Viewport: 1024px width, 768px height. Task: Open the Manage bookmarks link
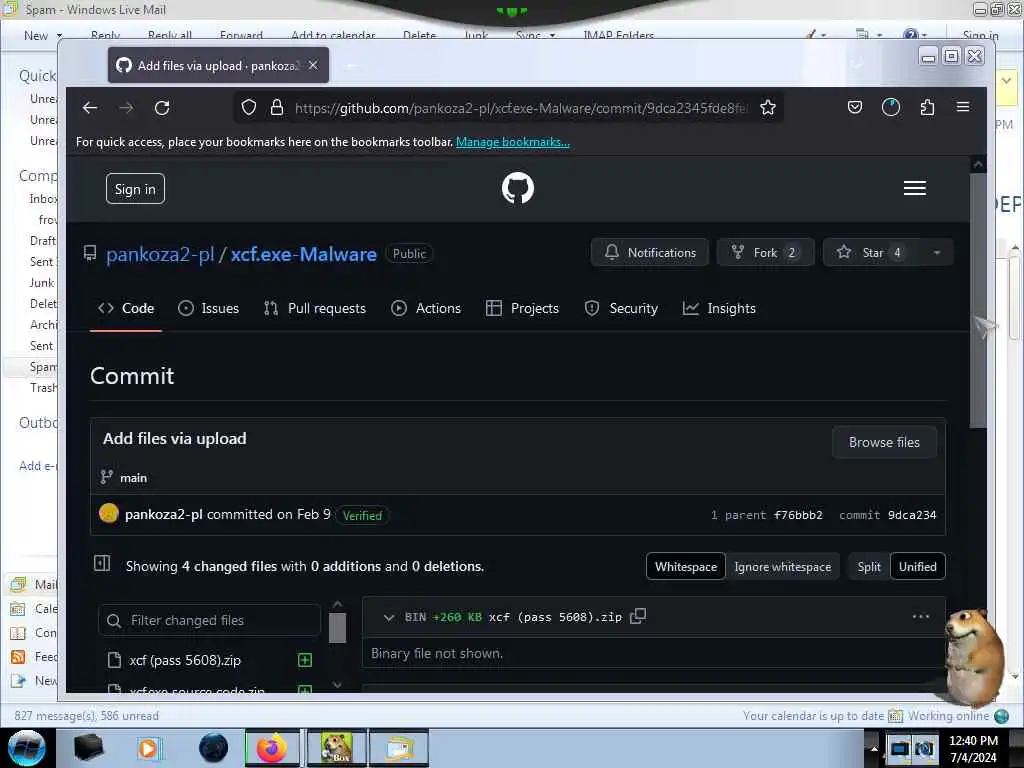(513, 142)
